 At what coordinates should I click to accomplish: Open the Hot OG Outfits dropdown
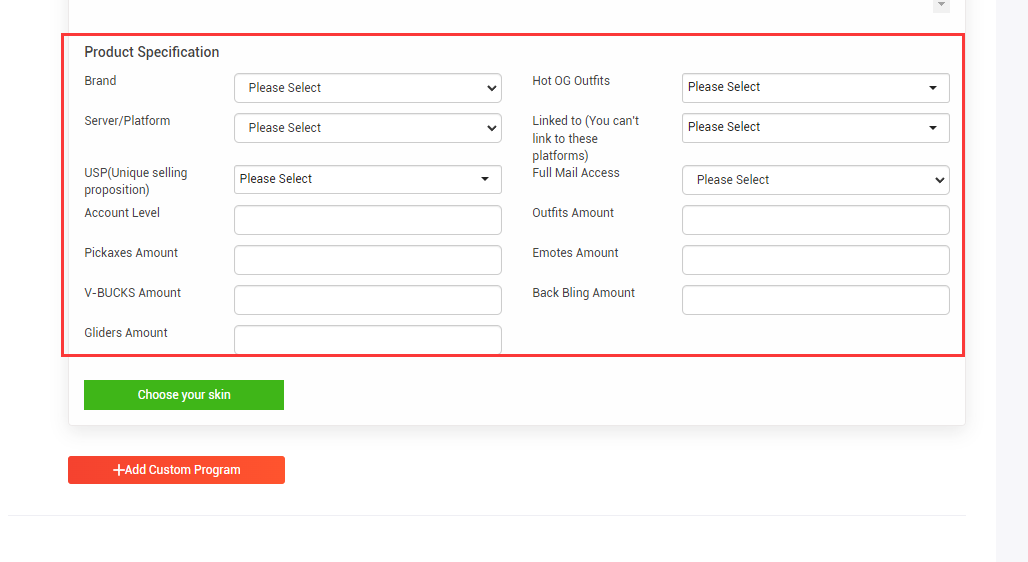(816, 88)
